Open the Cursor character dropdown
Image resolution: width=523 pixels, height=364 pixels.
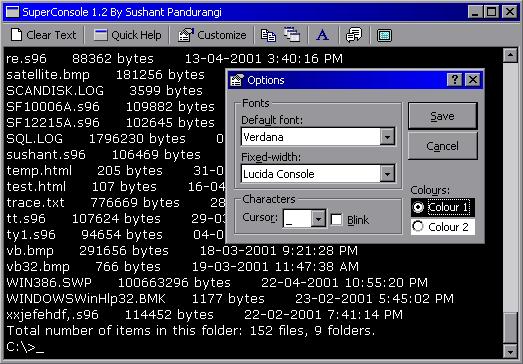pos(319,219)
